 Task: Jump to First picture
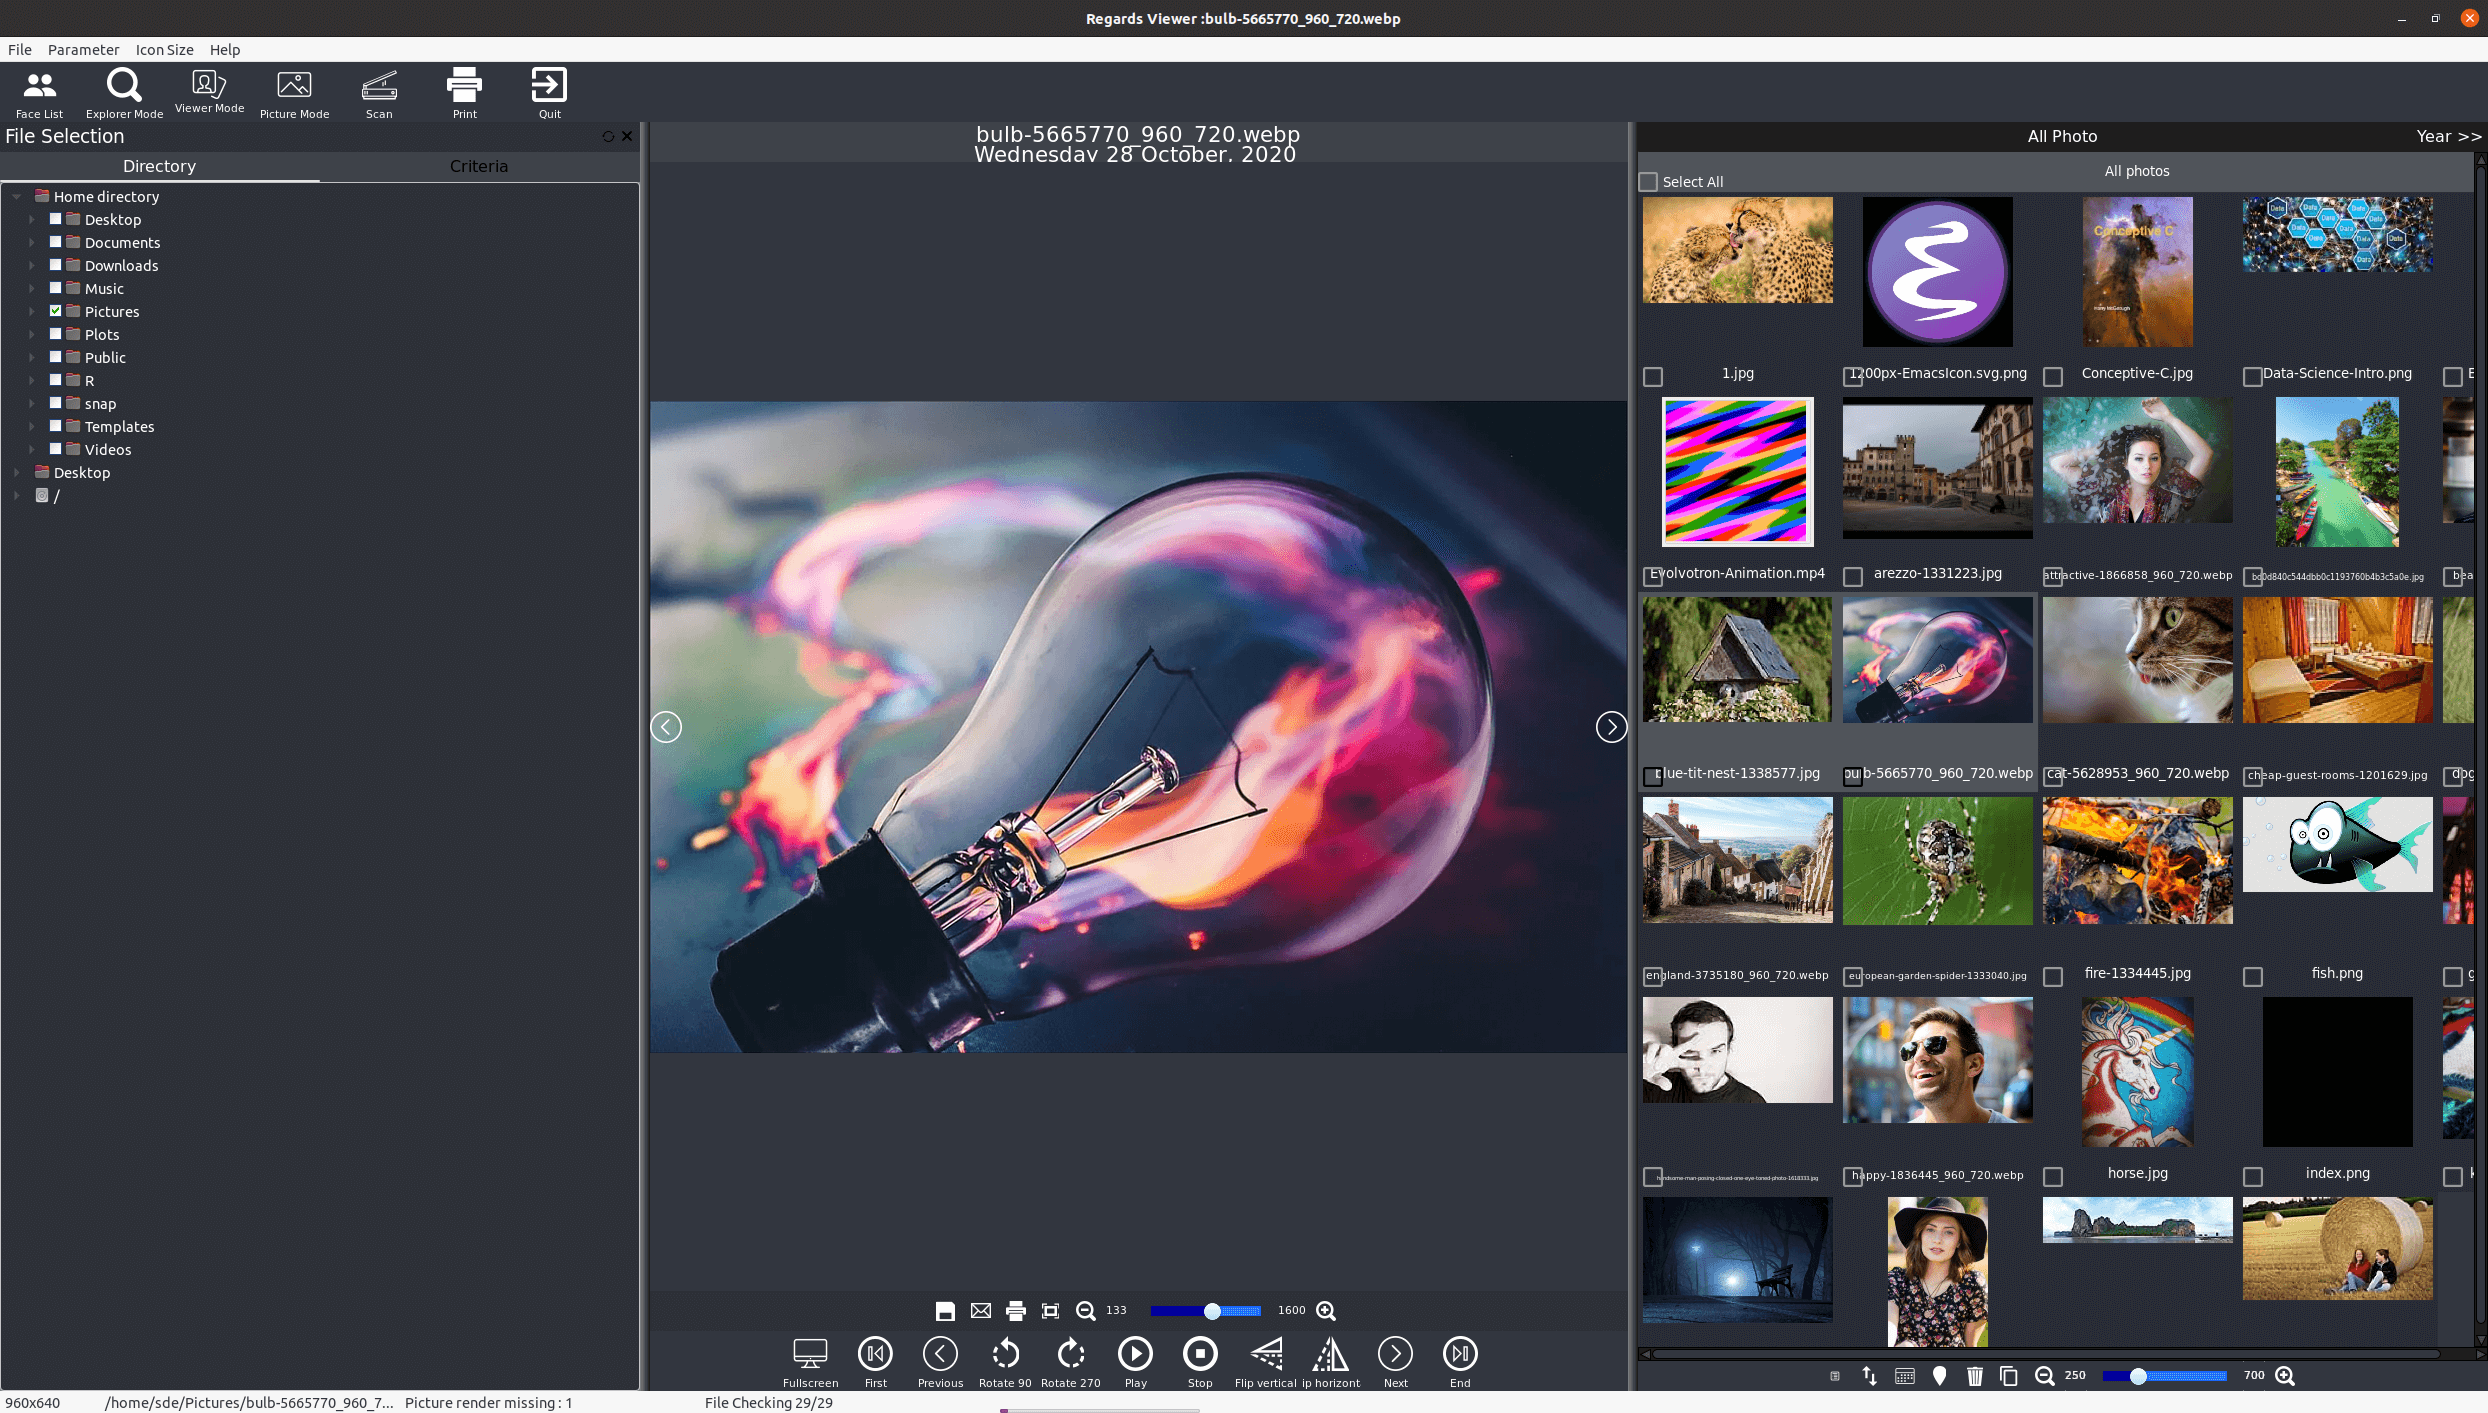click(x=875, y=1363)
